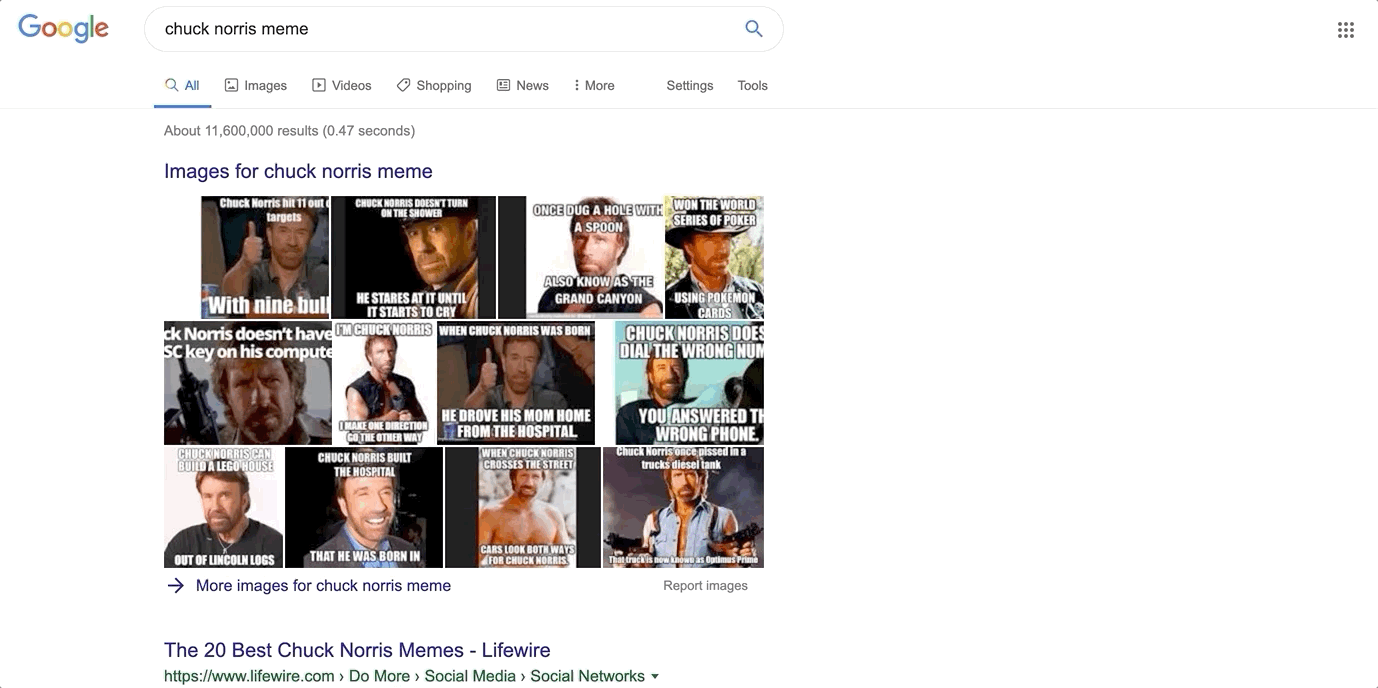Open the Images for chuck norris meme heading
The width and height of the screenshot is (1378, 688).
[298, 171]
